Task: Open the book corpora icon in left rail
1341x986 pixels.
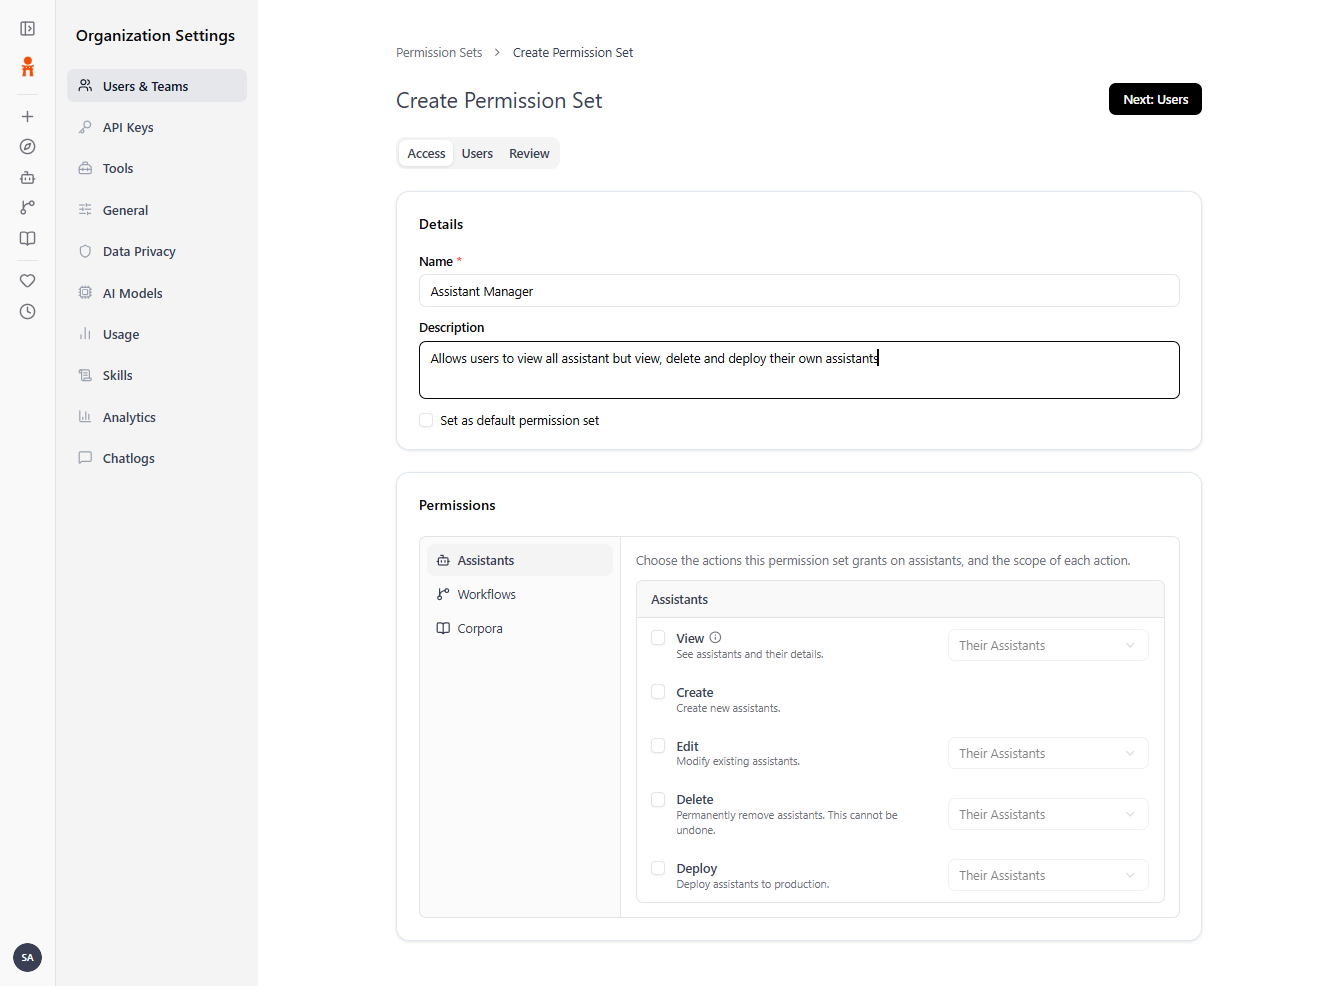Action: [28, 238]
